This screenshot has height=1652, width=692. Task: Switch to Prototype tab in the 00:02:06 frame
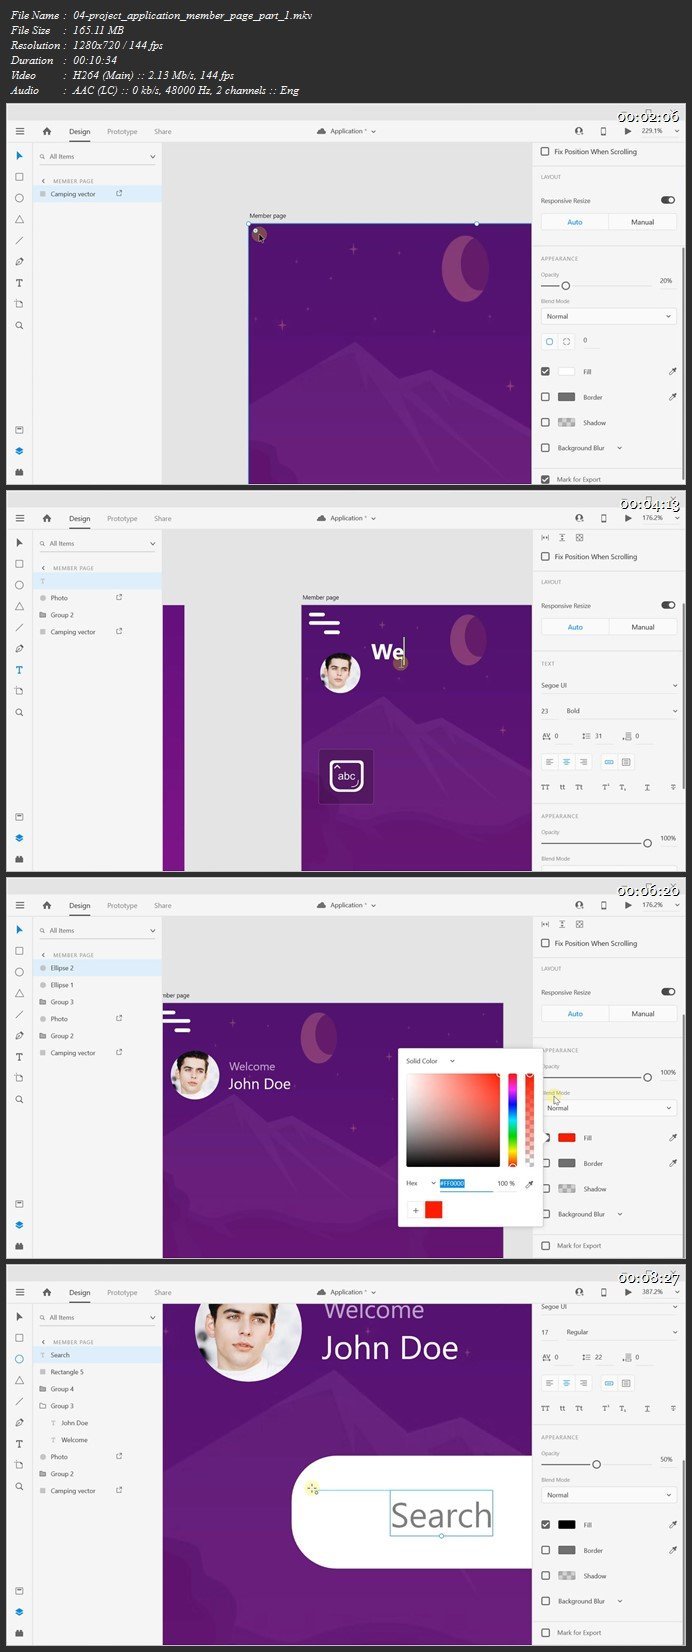point(122,131)
